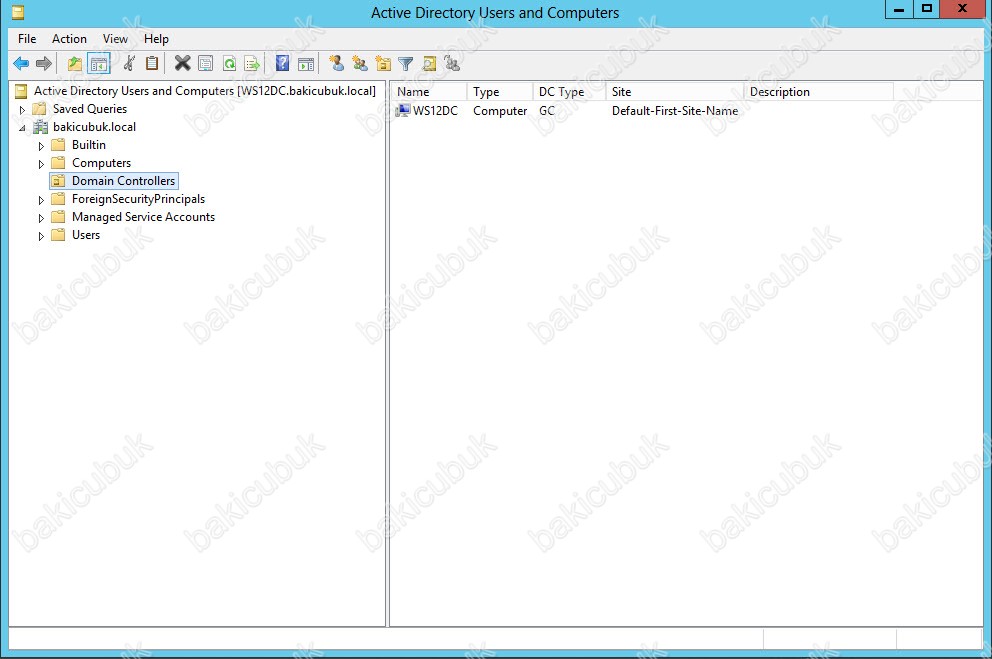Create a new group with toolbar icon
The height and width of the screenshot is (659, 992).
(360, 63)
